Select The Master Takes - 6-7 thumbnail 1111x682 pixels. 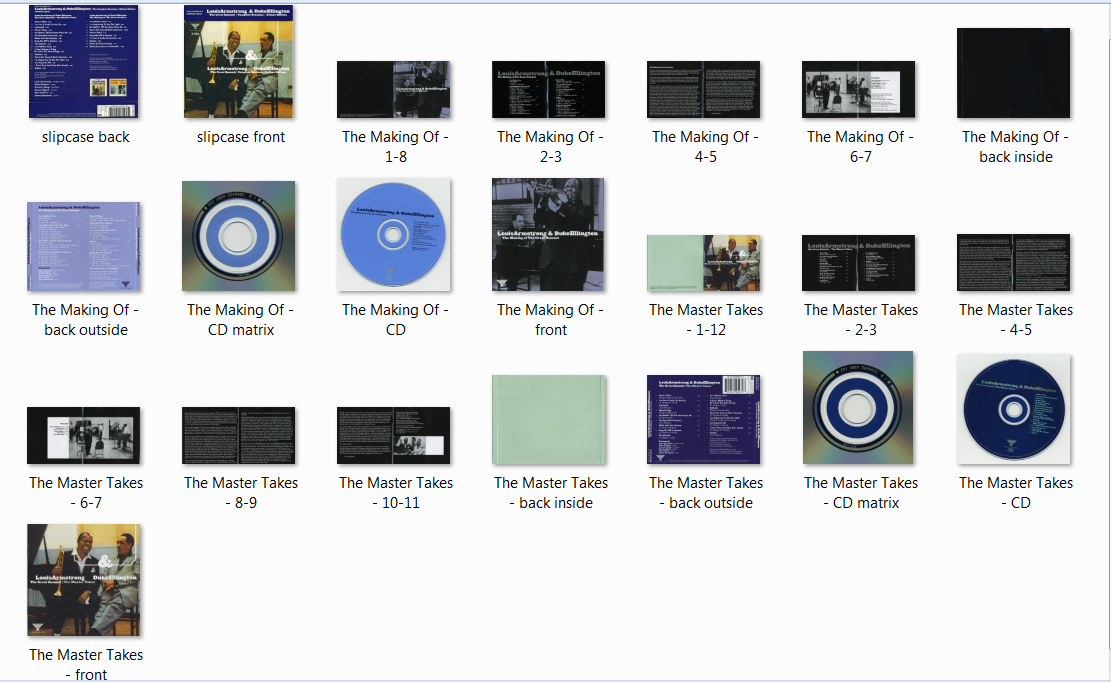tap(84, 436)
